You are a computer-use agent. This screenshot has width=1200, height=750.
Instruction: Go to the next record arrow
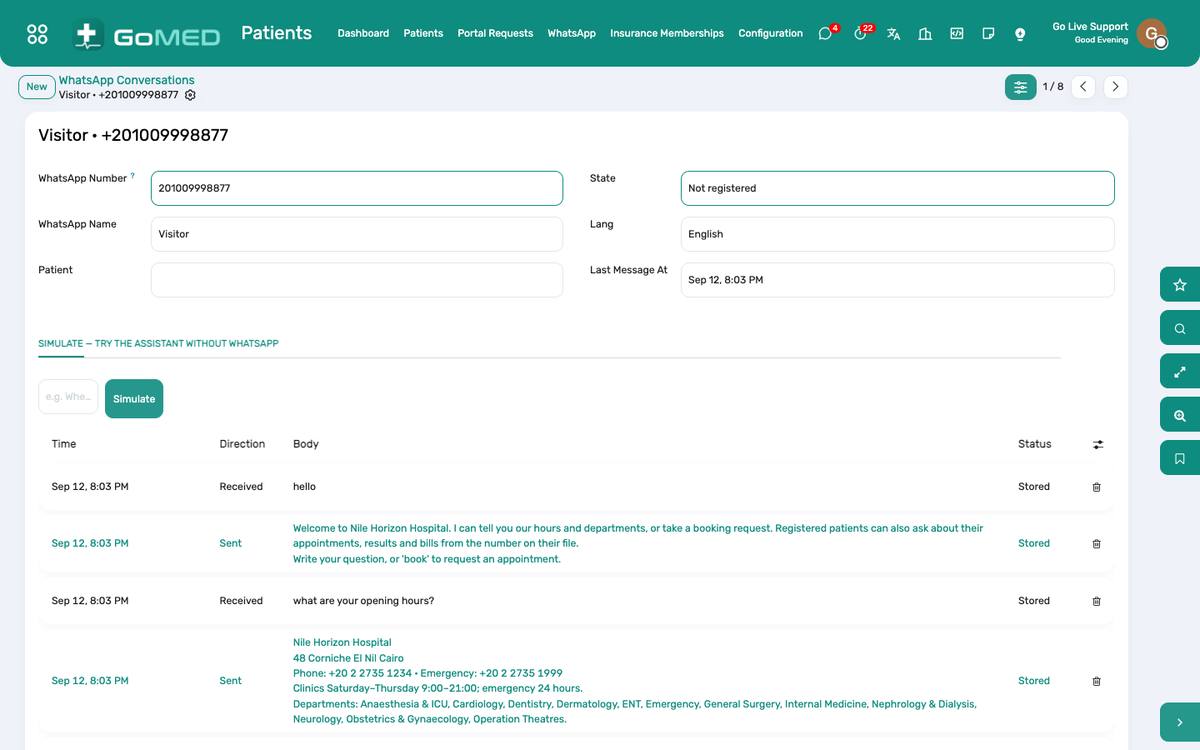[1116, 87]
